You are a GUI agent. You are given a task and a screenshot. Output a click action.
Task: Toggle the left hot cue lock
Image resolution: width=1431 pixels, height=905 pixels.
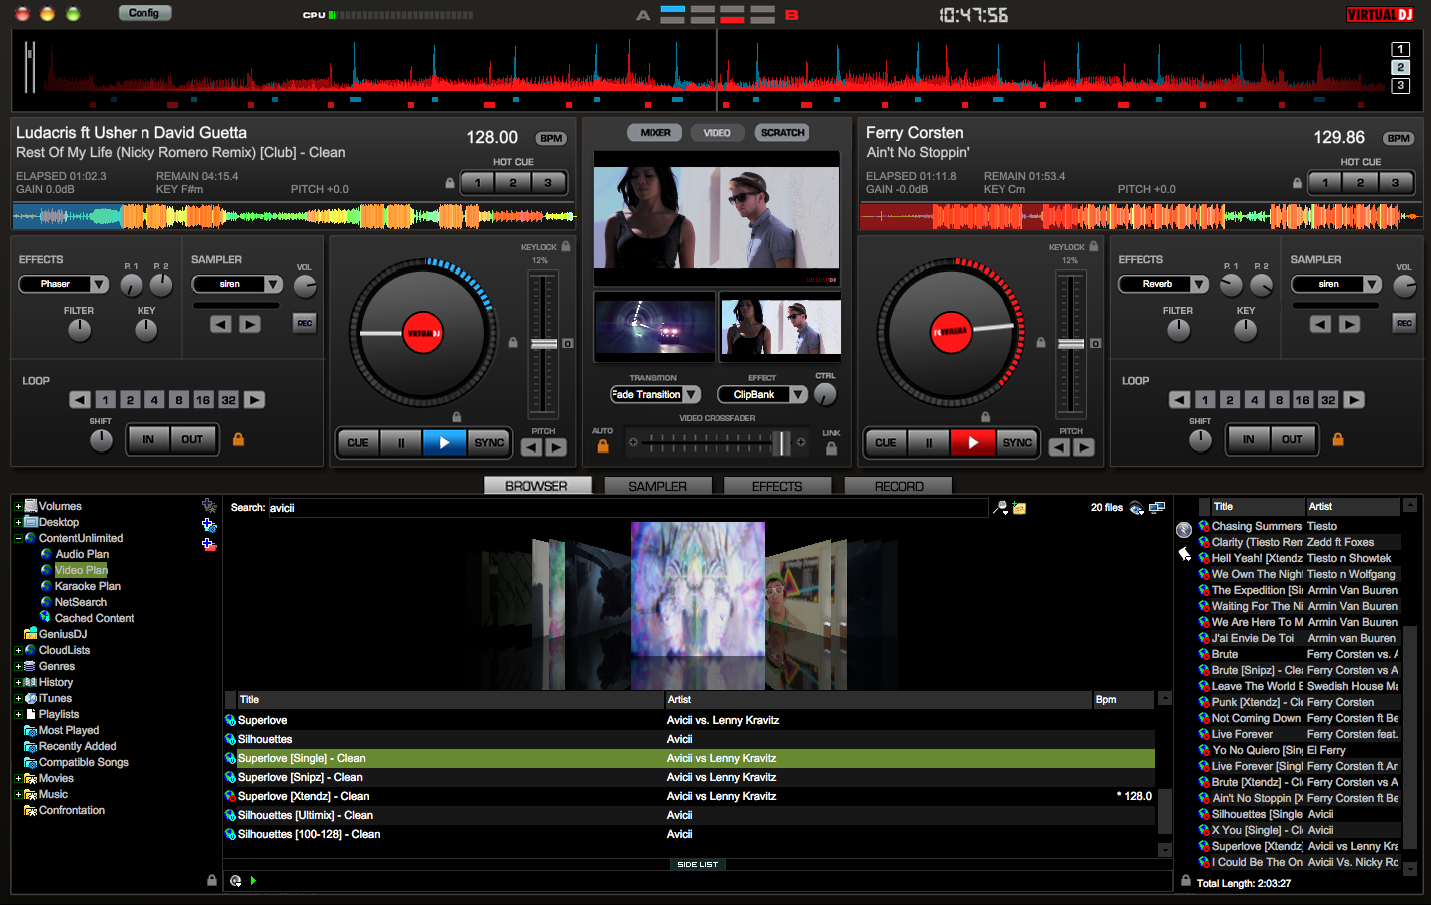pos(450,183)
